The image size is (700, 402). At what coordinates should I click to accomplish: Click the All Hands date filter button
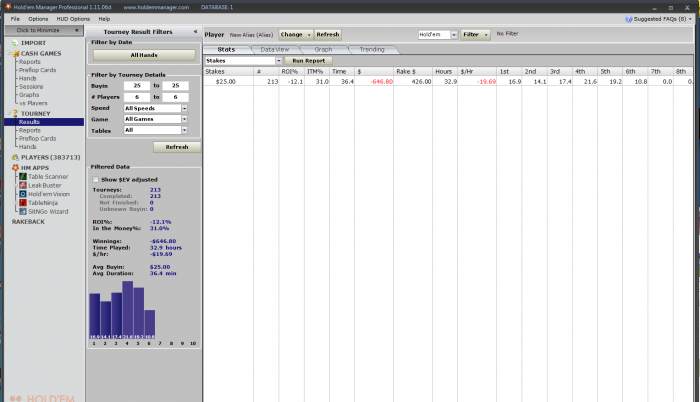click(x=144, y=55)
